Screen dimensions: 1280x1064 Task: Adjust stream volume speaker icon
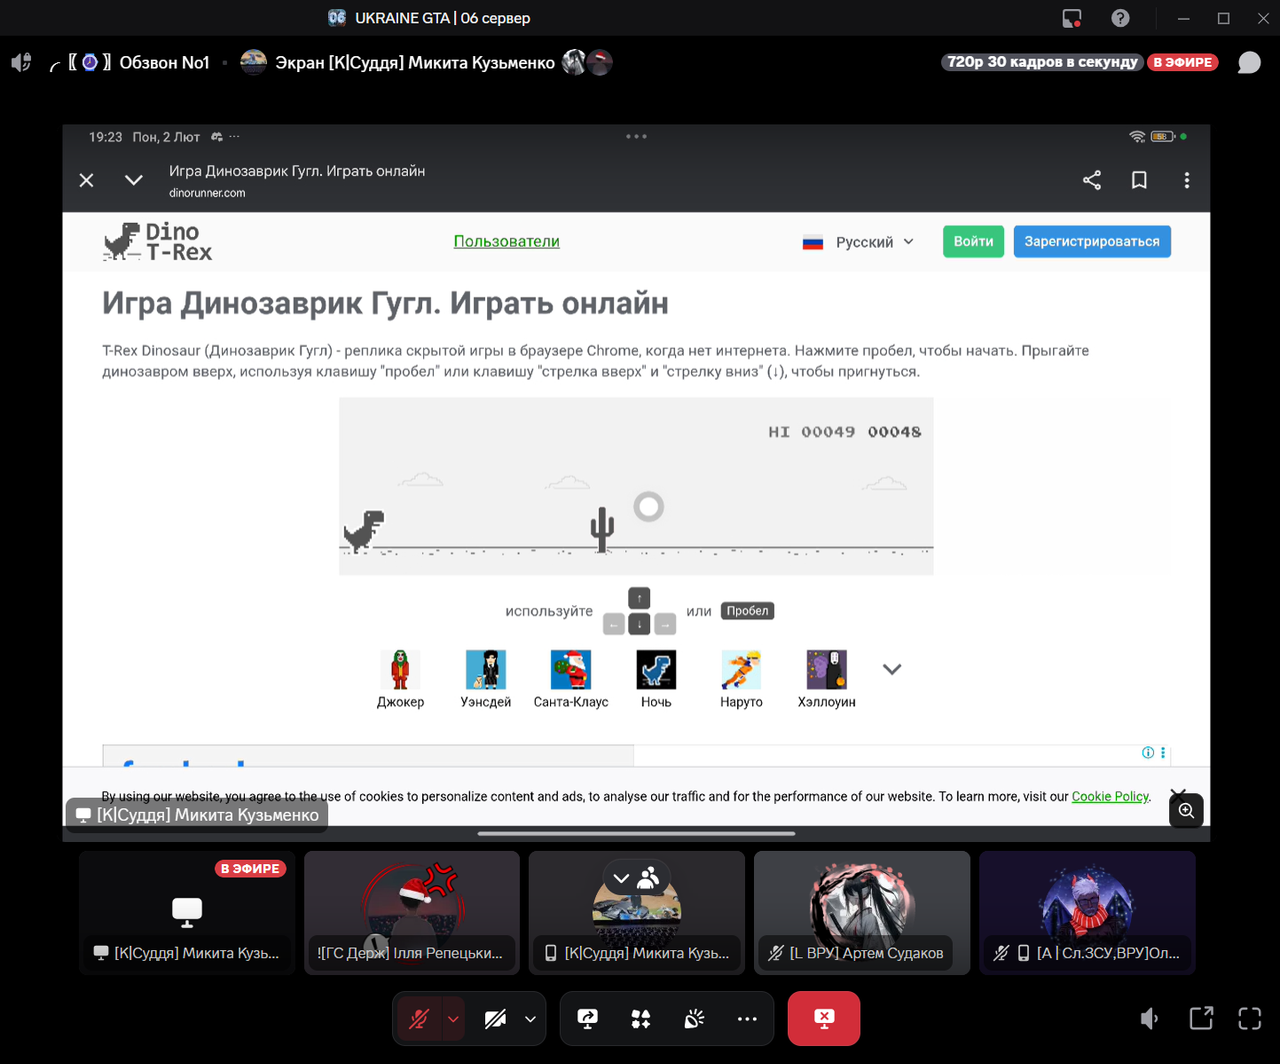1150,1019
